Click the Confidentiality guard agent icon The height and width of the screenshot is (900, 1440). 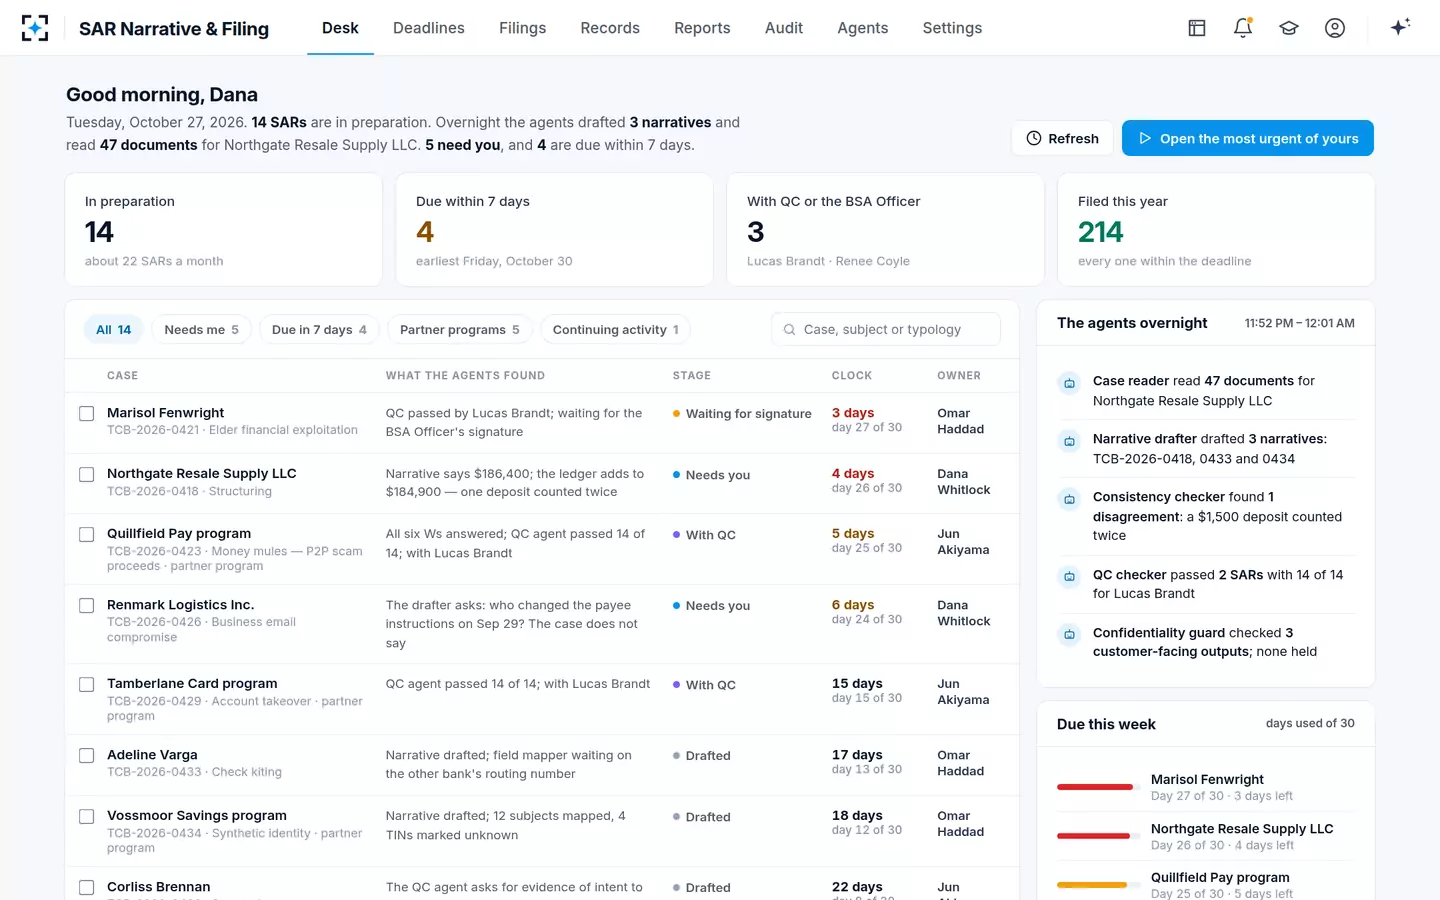[1069, 635]
